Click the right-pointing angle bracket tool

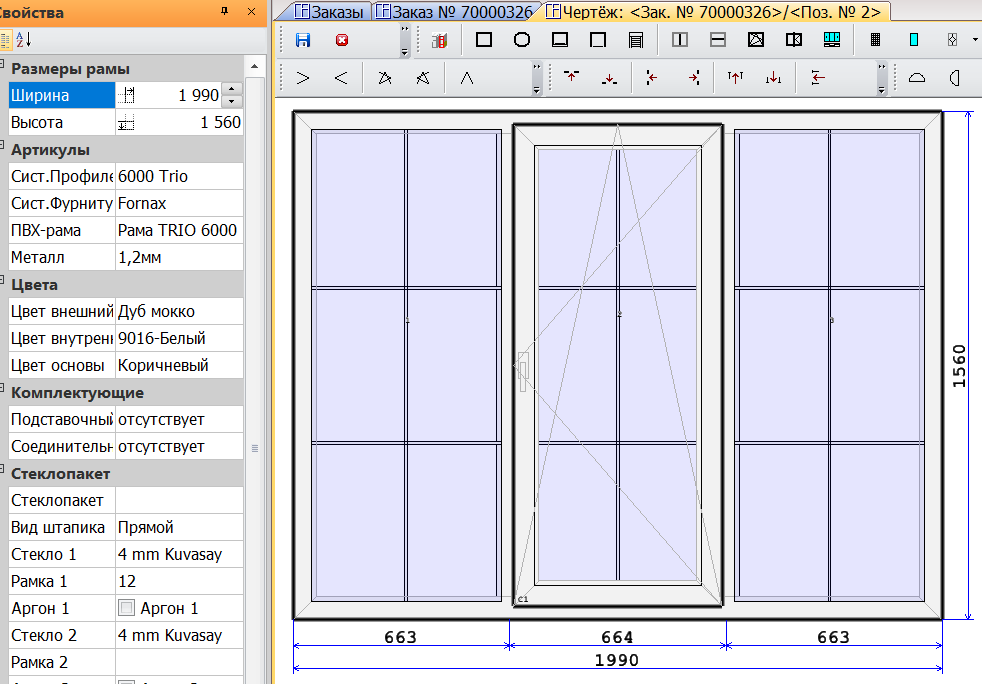[303, 78]
